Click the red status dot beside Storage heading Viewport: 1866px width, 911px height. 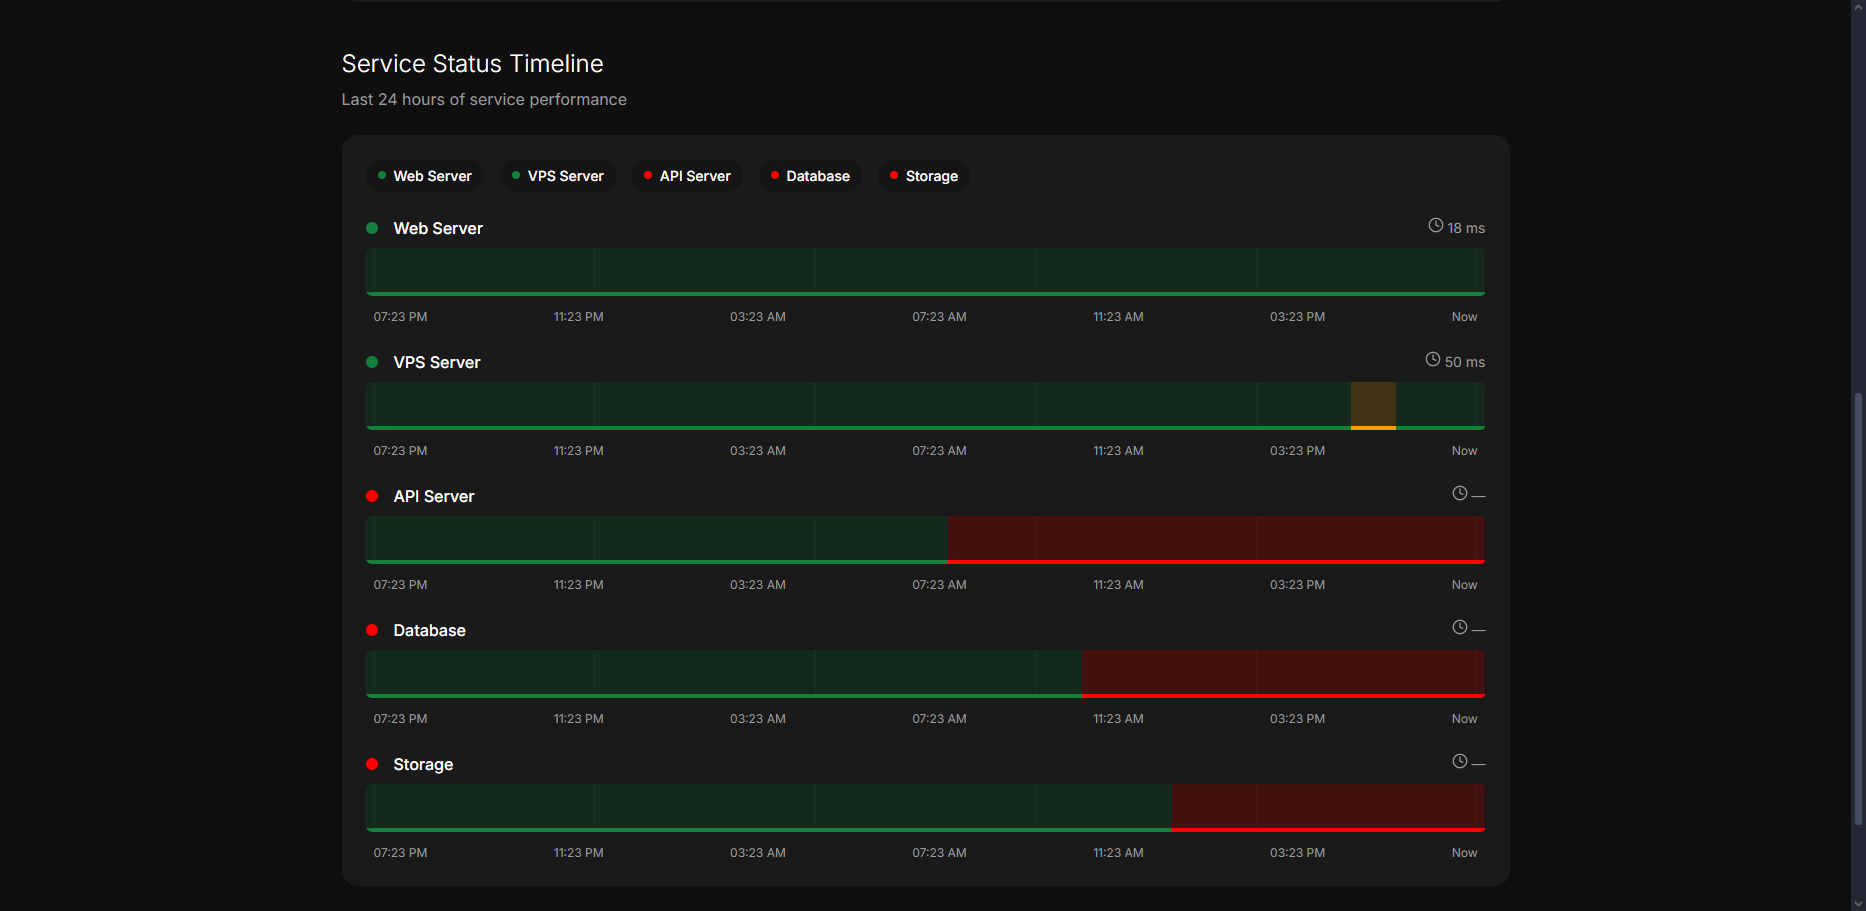pos(372,765)
